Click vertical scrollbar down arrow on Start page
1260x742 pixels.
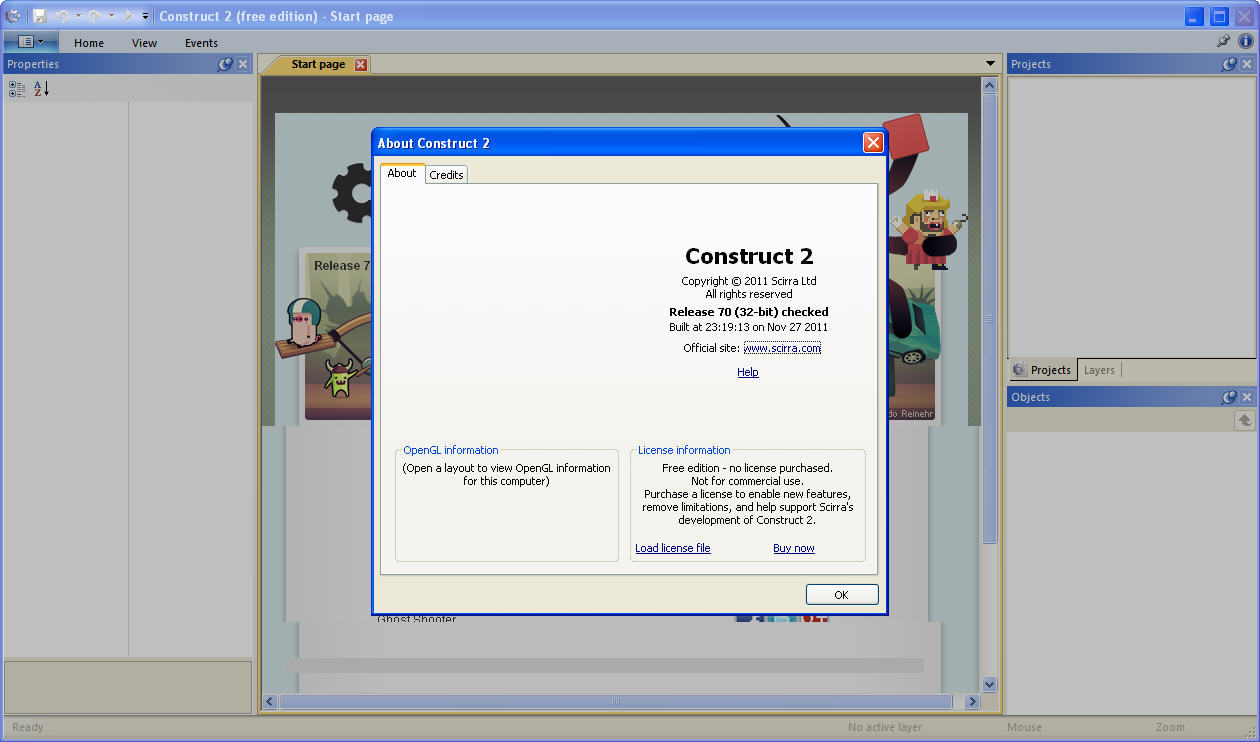(990, 685)
